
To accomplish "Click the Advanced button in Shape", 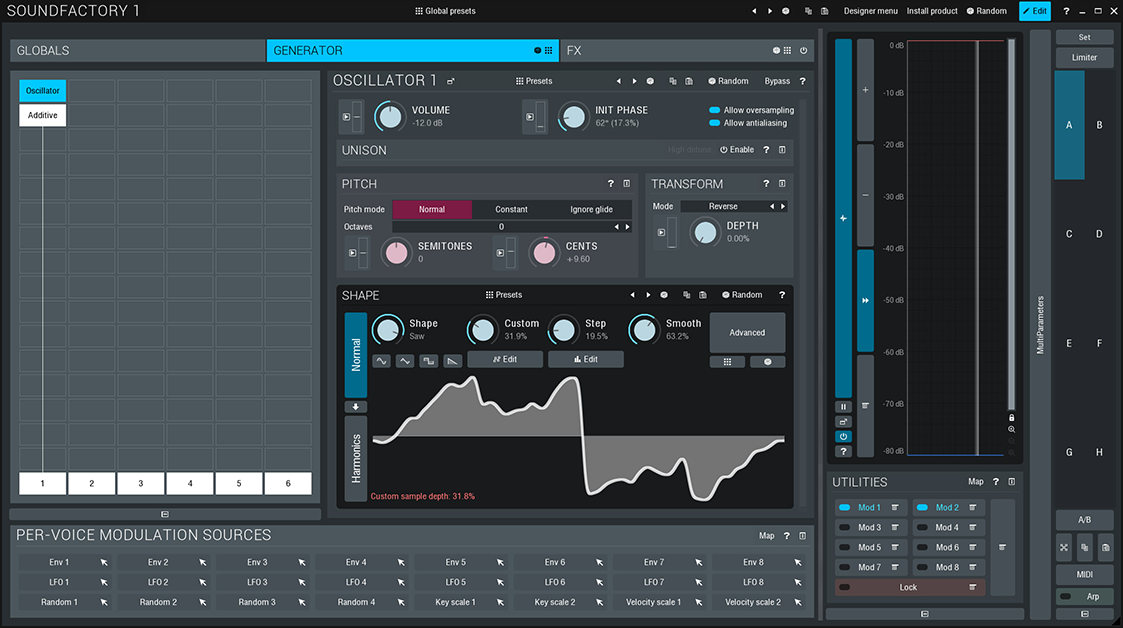I will click(x=747, y=332).
